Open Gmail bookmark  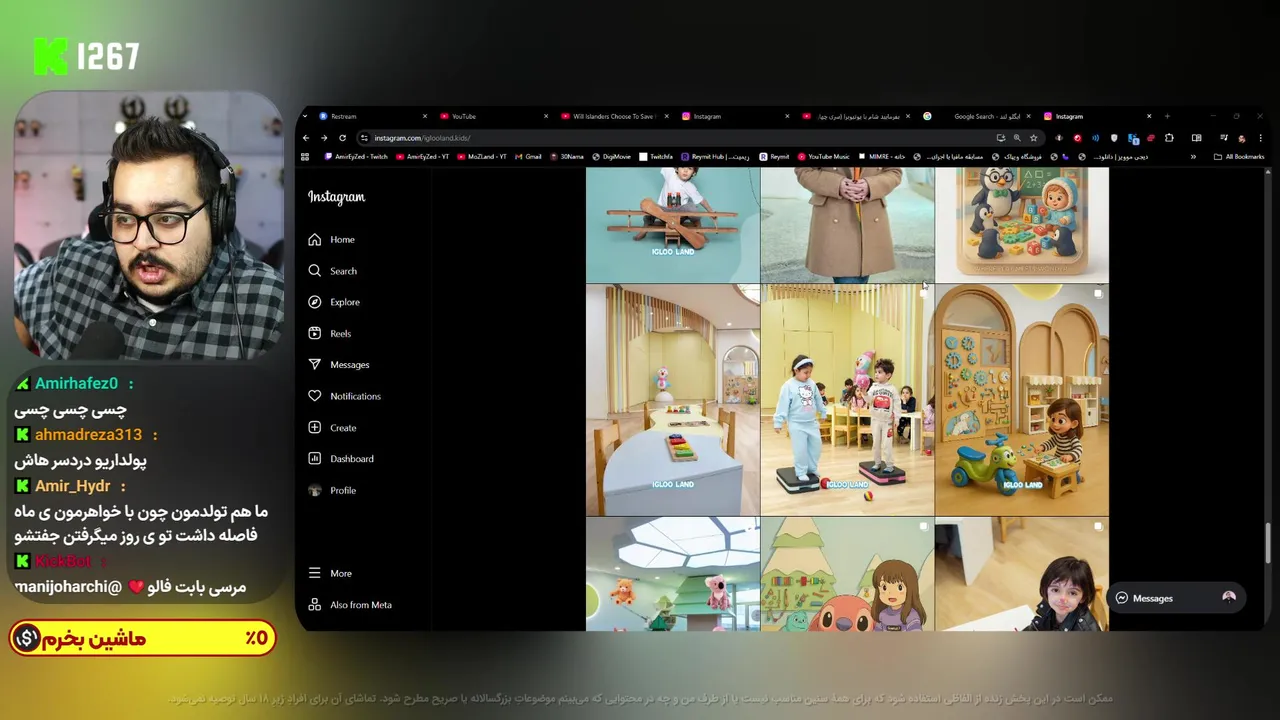(528, 157)
